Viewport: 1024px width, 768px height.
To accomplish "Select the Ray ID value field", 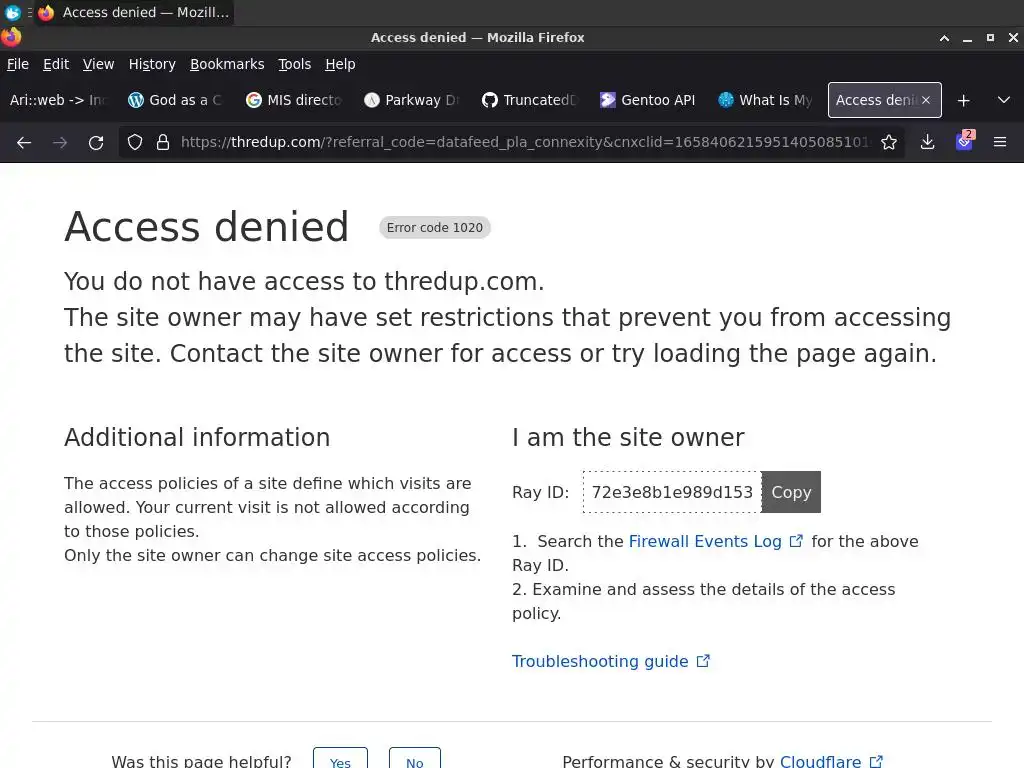I will point(672,492).
